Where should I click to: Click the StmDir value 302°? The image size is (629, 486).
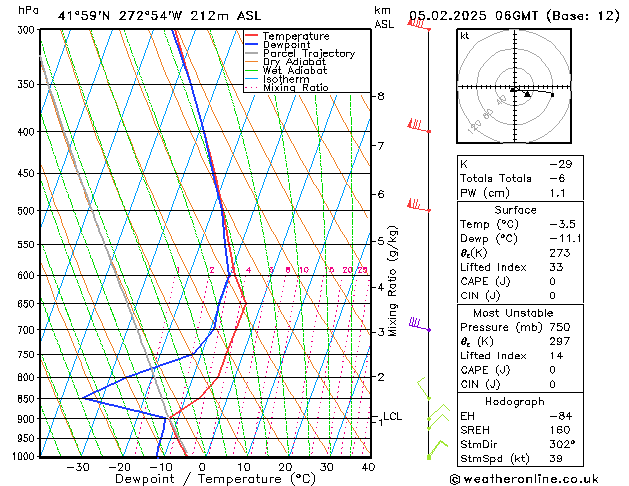pyautogui.click(x=562, y=444)
